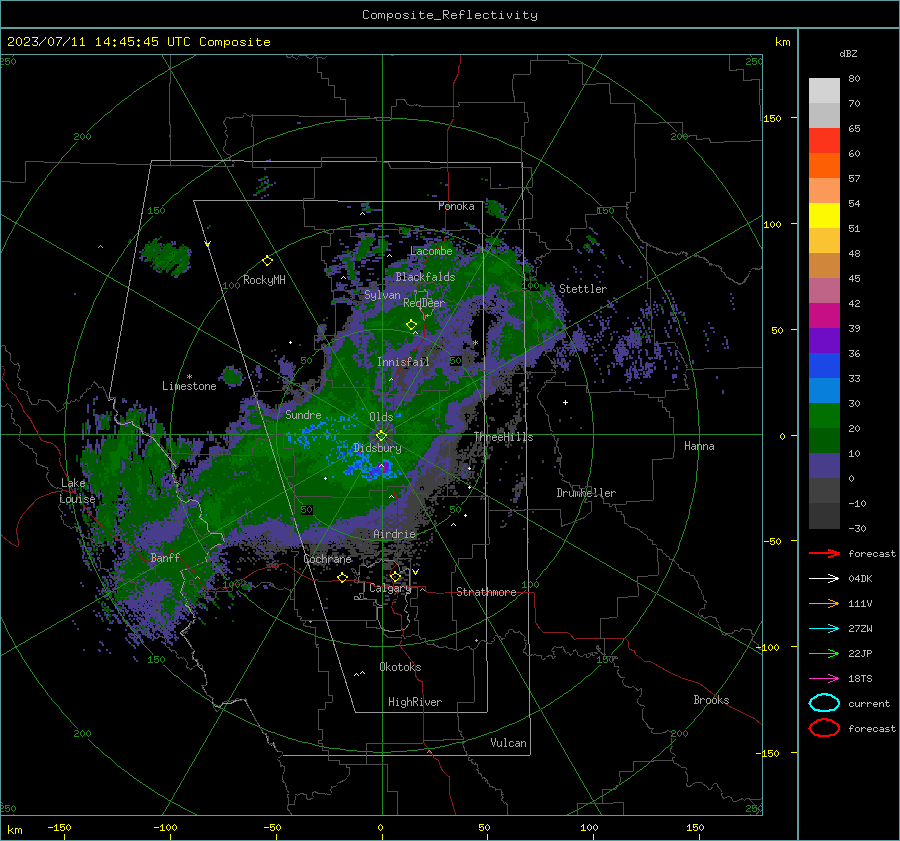Click the red 60-65 dBZ color swatch
The width and height of the screenshot is (900, 841).
pos(824,141)
